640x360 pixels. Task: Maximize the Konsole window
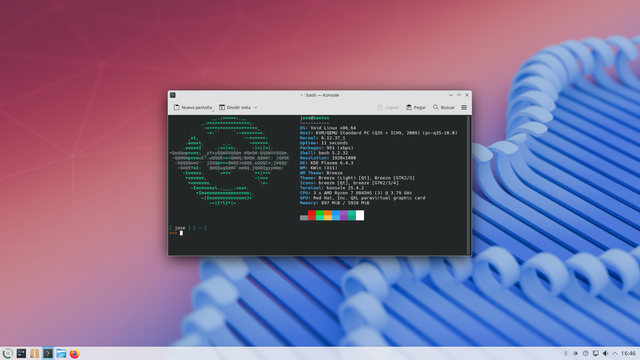459,95
